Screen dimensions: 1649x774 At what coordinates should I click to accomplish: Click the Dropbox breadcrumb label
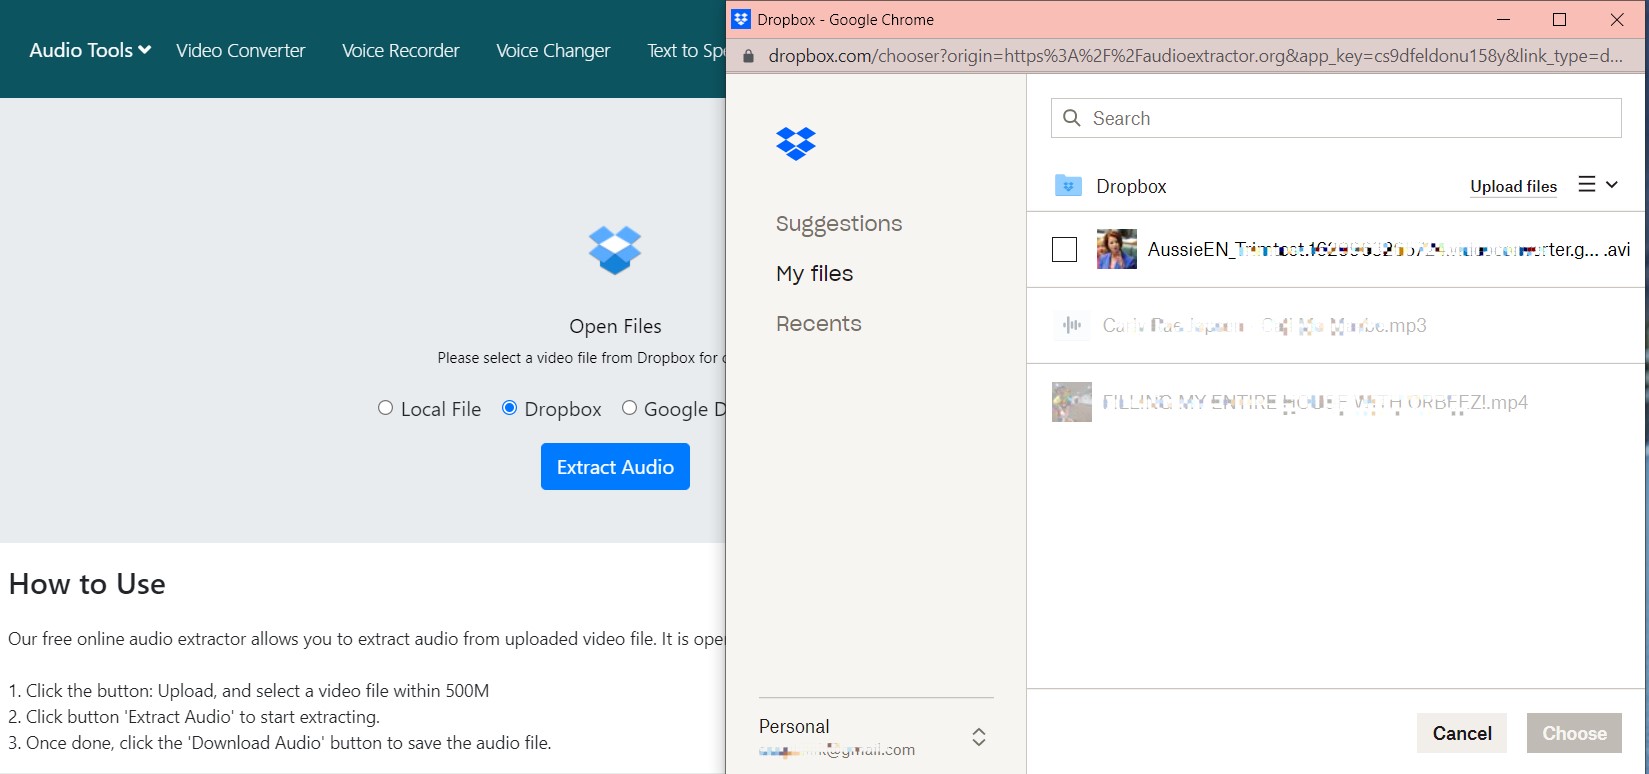pos(1131,186)
